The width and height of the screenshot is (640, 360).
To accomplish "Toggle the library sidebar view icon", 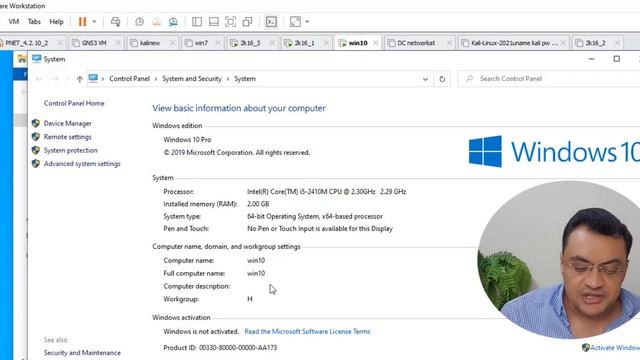I will tap(197, 22).
